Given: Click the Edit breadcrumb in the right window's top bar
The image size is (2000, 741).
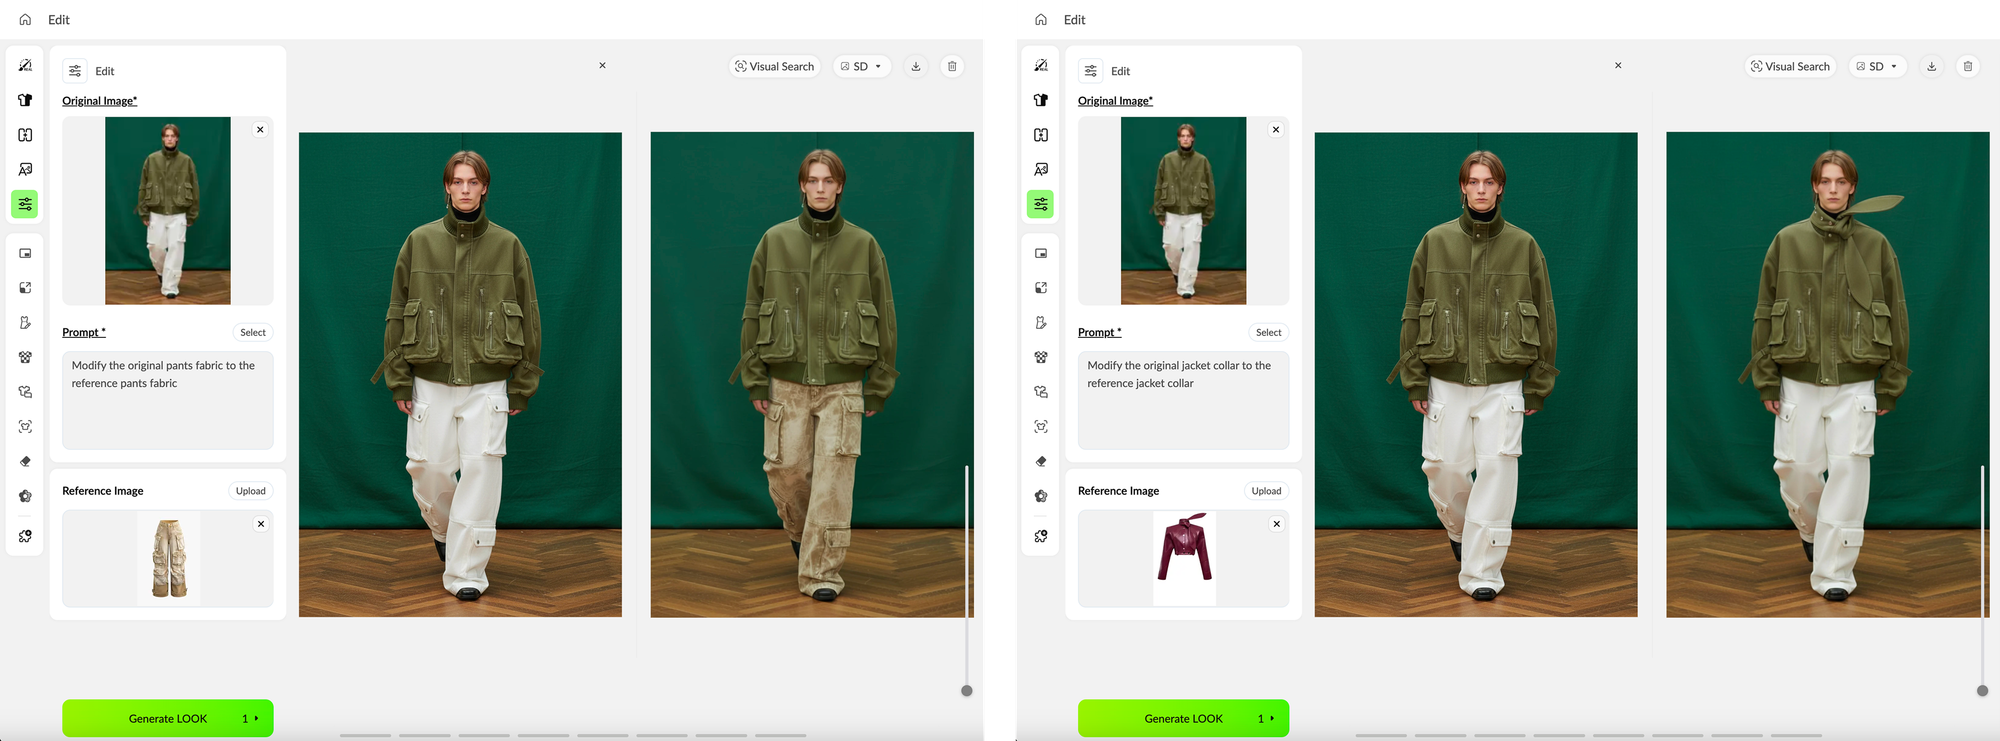Looking at the screenshot, I should click(1074, 20).
